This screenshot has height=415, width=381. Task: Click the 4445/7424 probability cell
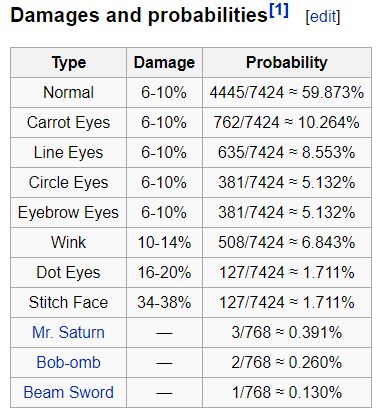coord(287,92)
